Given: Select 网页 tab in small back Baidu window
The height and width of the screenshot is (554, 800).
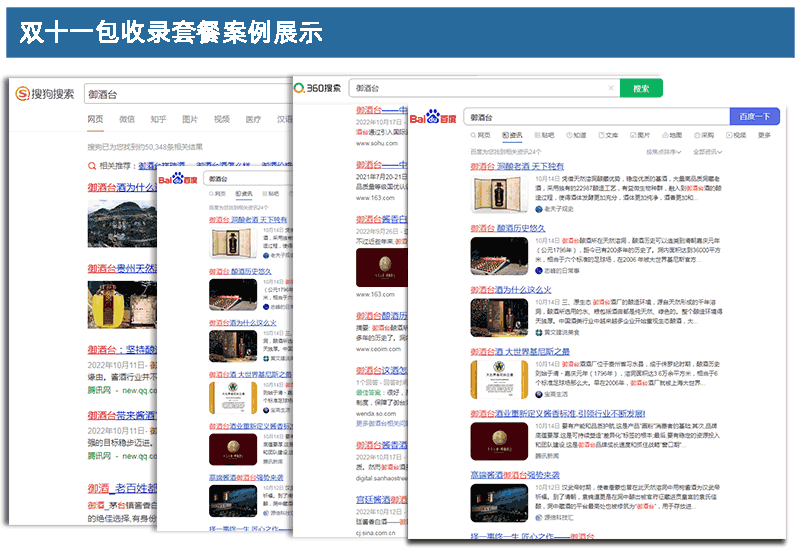Looking at the screenshot, I should point(217,194).
